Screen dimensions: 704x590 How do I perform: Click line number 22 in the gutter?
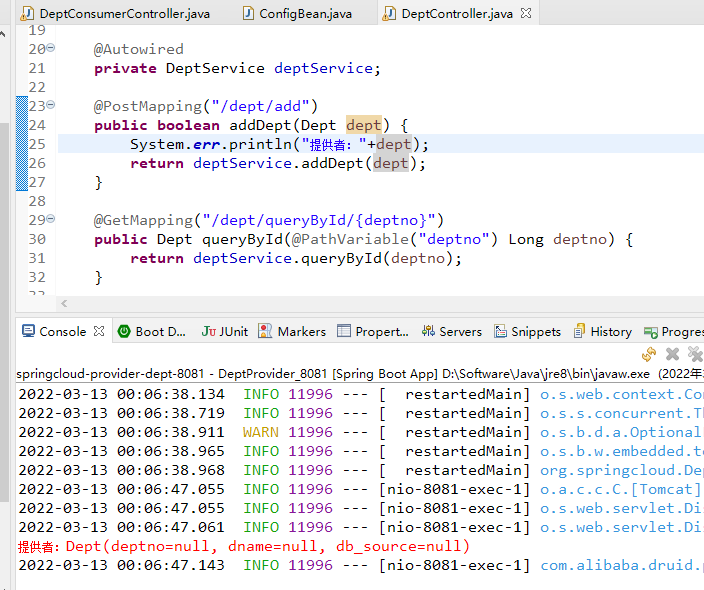pos(37,87)
